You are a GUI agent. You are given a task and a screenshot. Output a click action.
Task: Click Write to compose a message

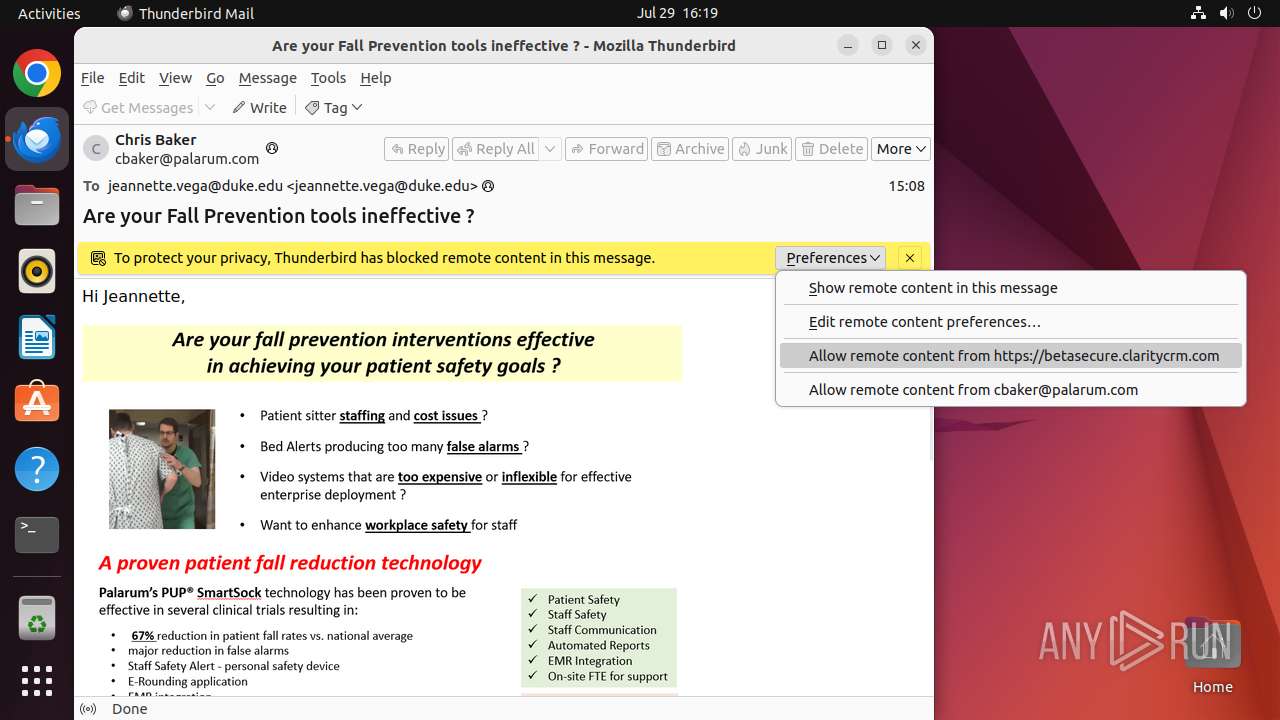point(259,107)
